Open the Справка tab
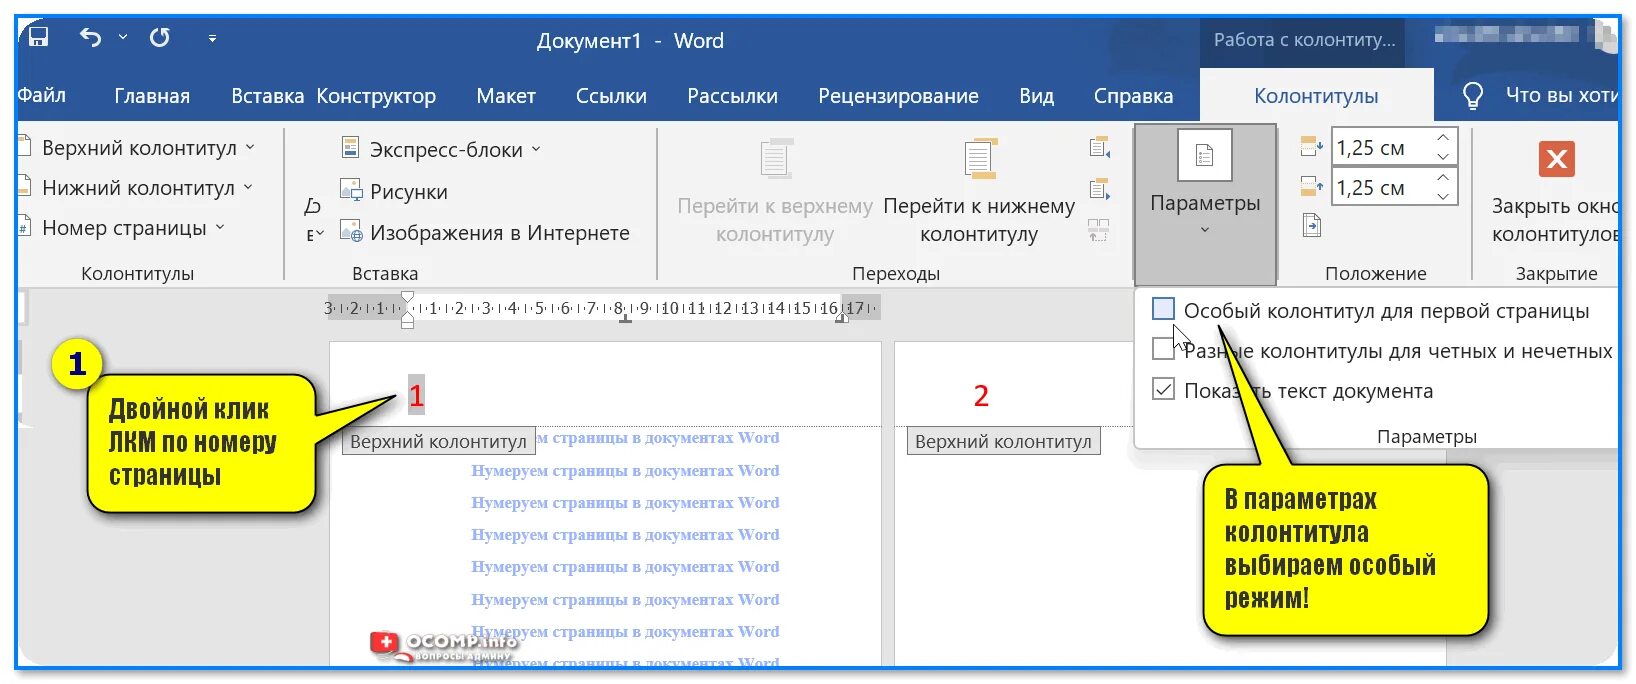Image resolution: width=1636 pixels, height=684 pixels. click(1133, 96)
